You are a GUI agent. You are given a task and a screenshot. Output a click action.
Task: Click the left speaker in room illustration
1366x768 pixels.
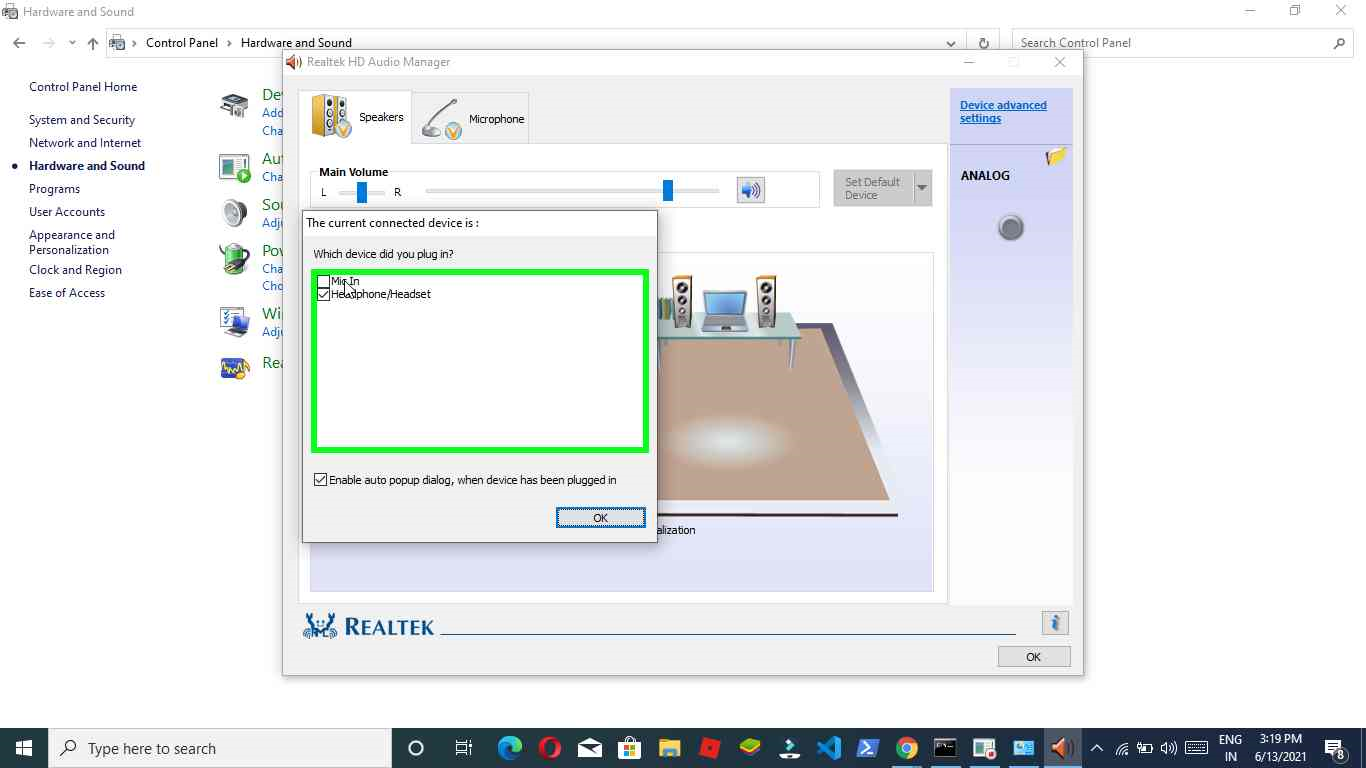[682, 301]
